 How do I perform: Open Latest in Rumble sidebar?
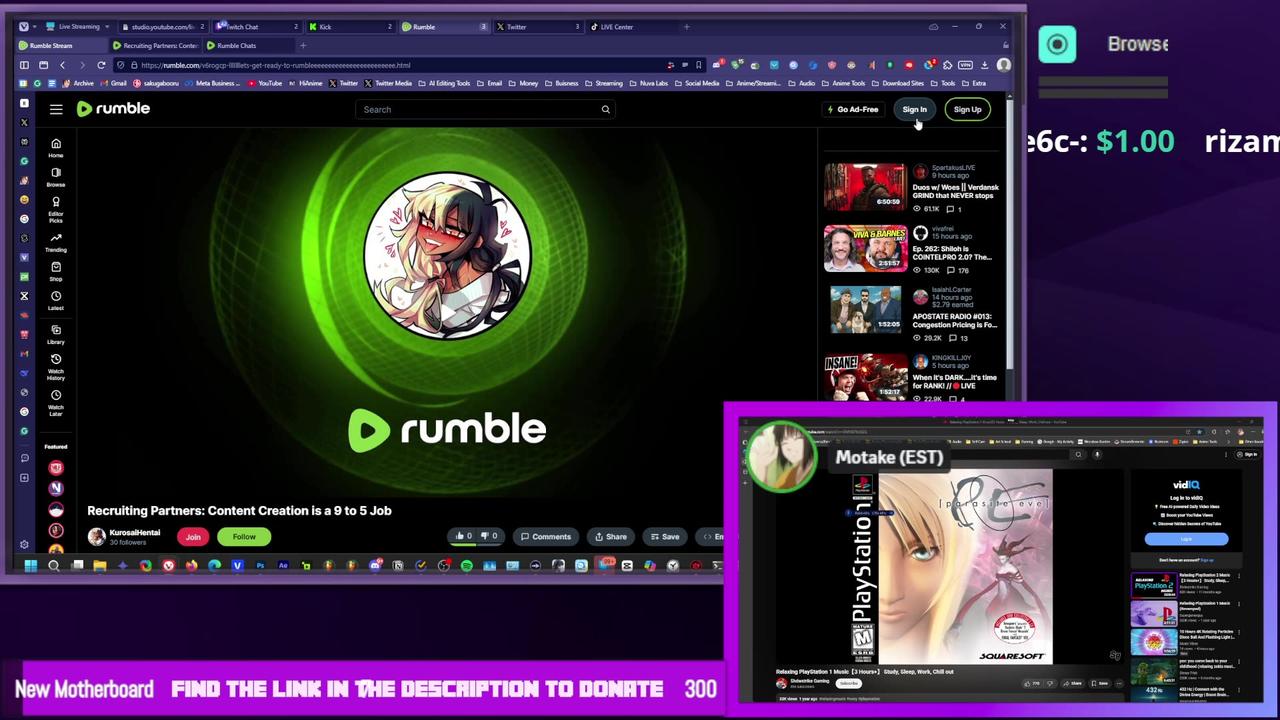[x=56, y=300]
